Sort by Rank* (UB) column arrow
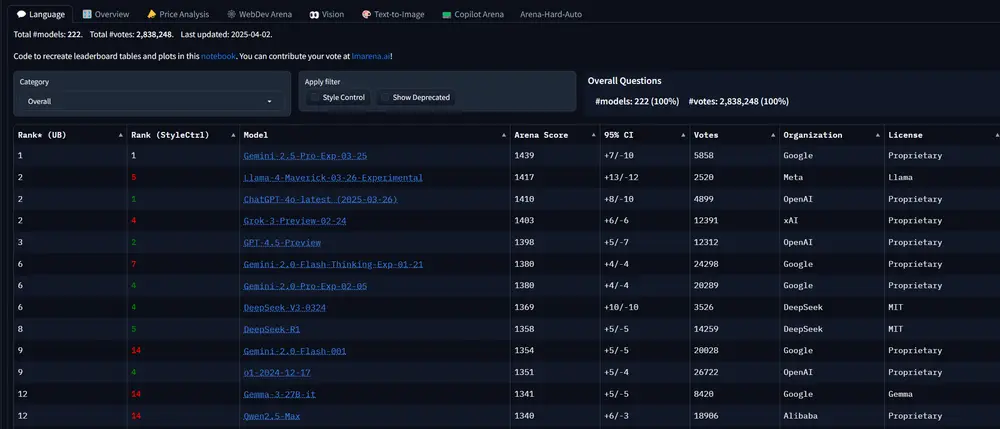Viewport: 1000px width, 429px height. point(121,135)
